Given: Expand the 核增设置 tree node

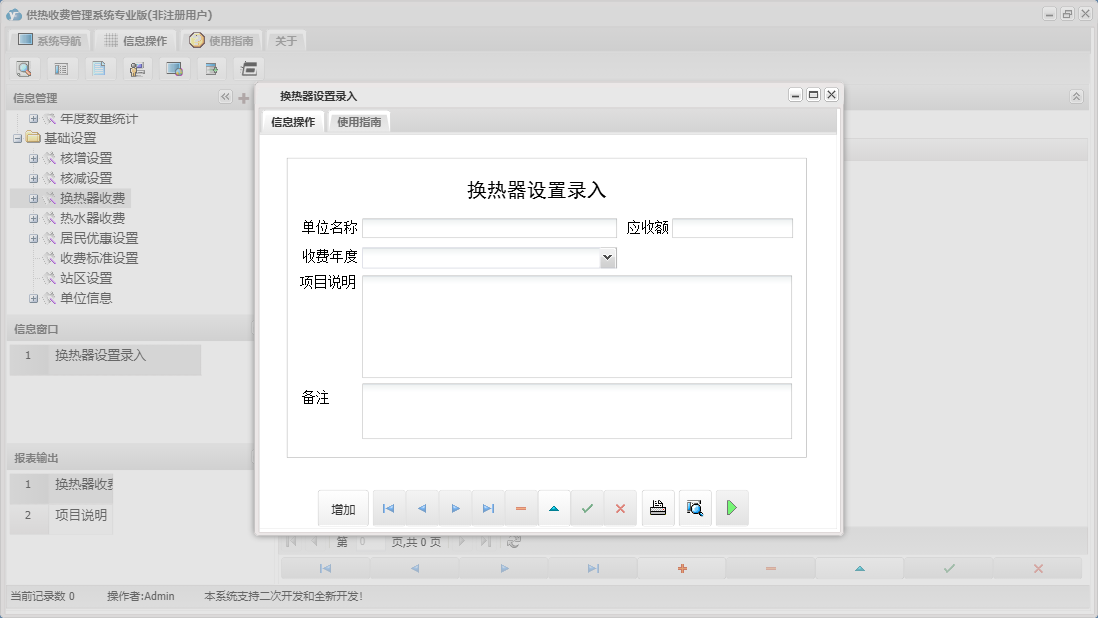Looking at the screenshot, I should (33, 157).
